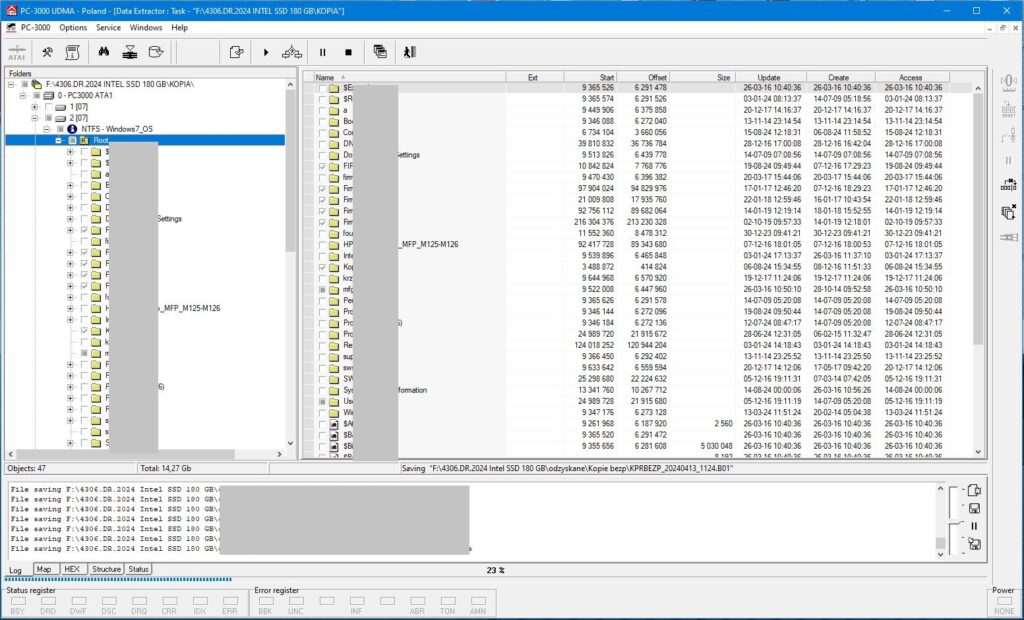This screenshot has height=620, width=1024.
Task: Sort file list by Ext column
Action: pos(535,77)
